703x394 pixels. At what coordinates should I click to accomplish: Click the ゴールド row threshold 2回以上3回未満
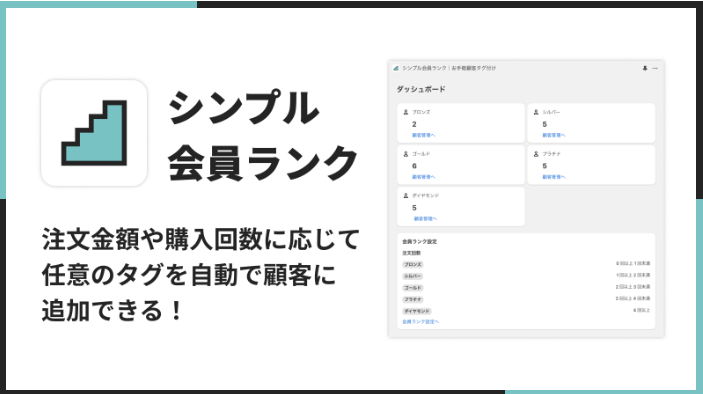pos(633,287)
